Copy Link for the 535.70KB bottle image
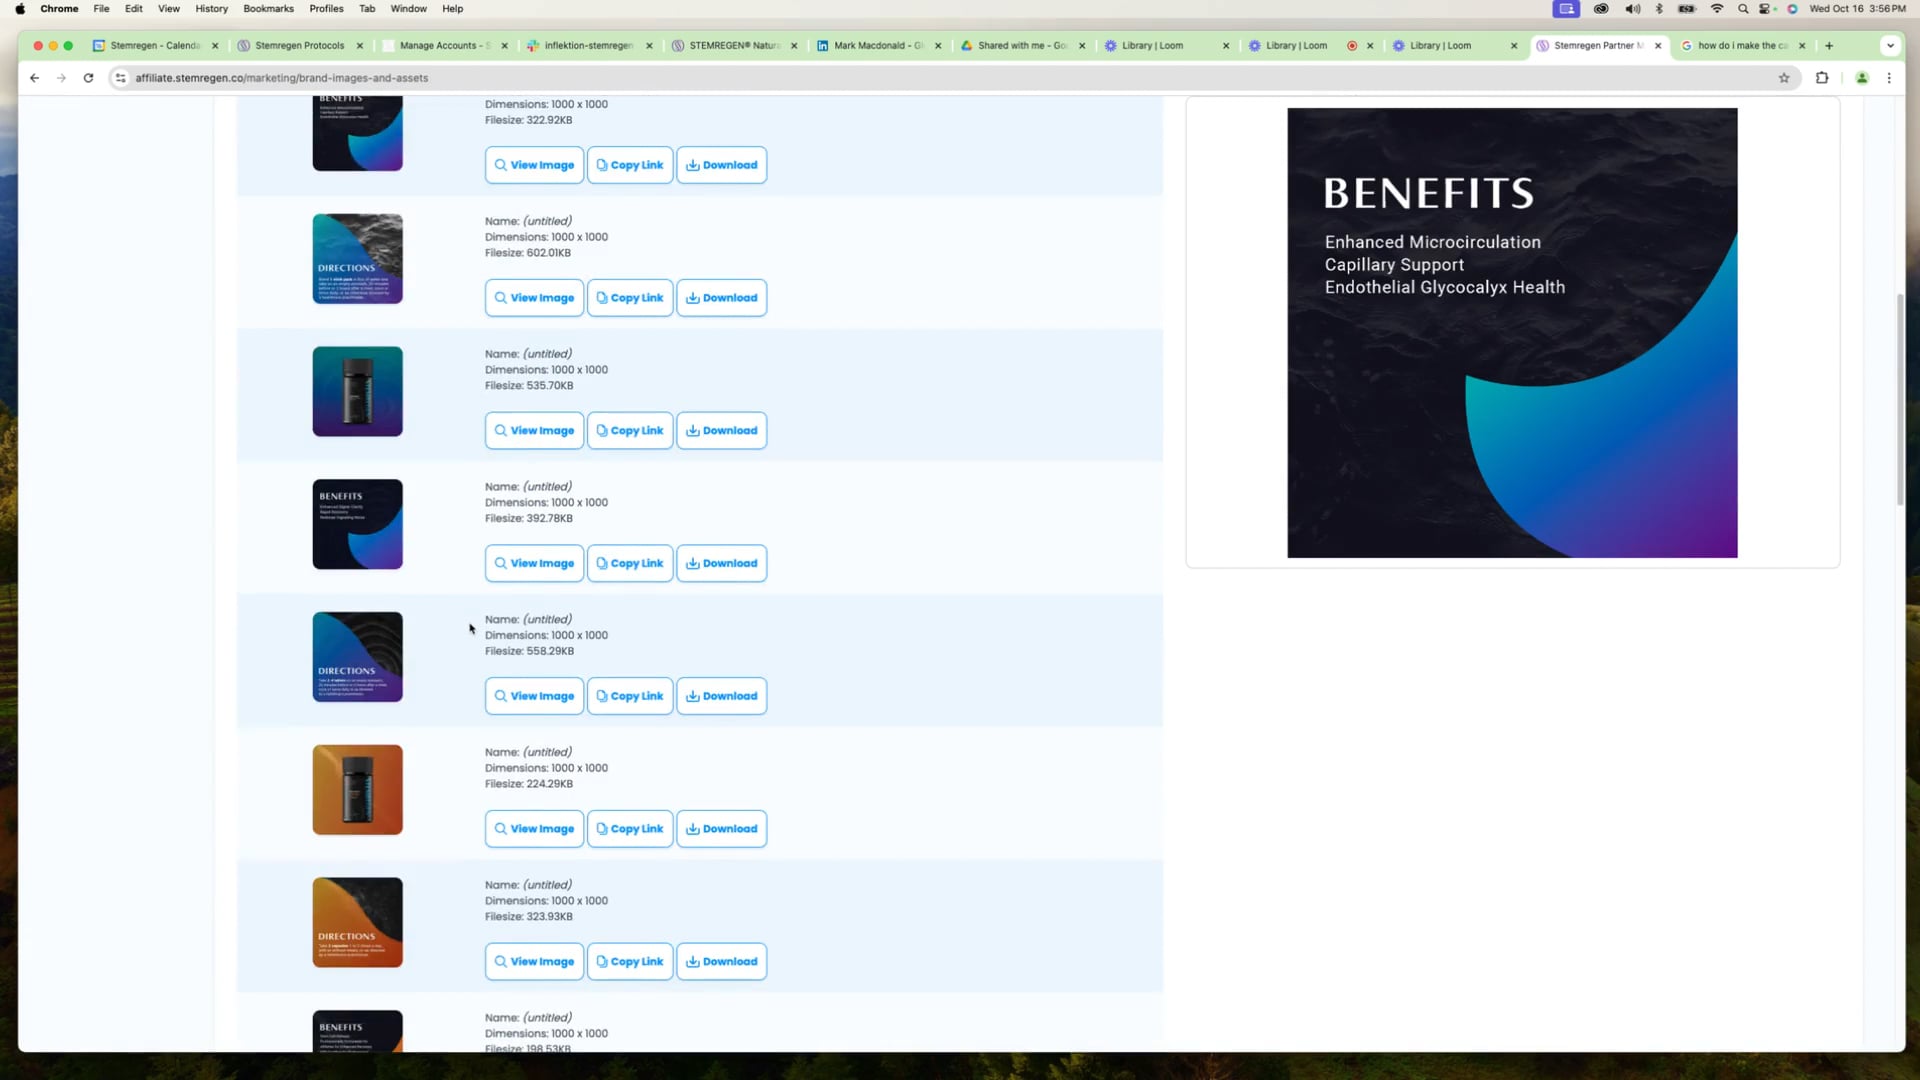This screenshot has height=1080, width=1920. click(x=629, y=430)
